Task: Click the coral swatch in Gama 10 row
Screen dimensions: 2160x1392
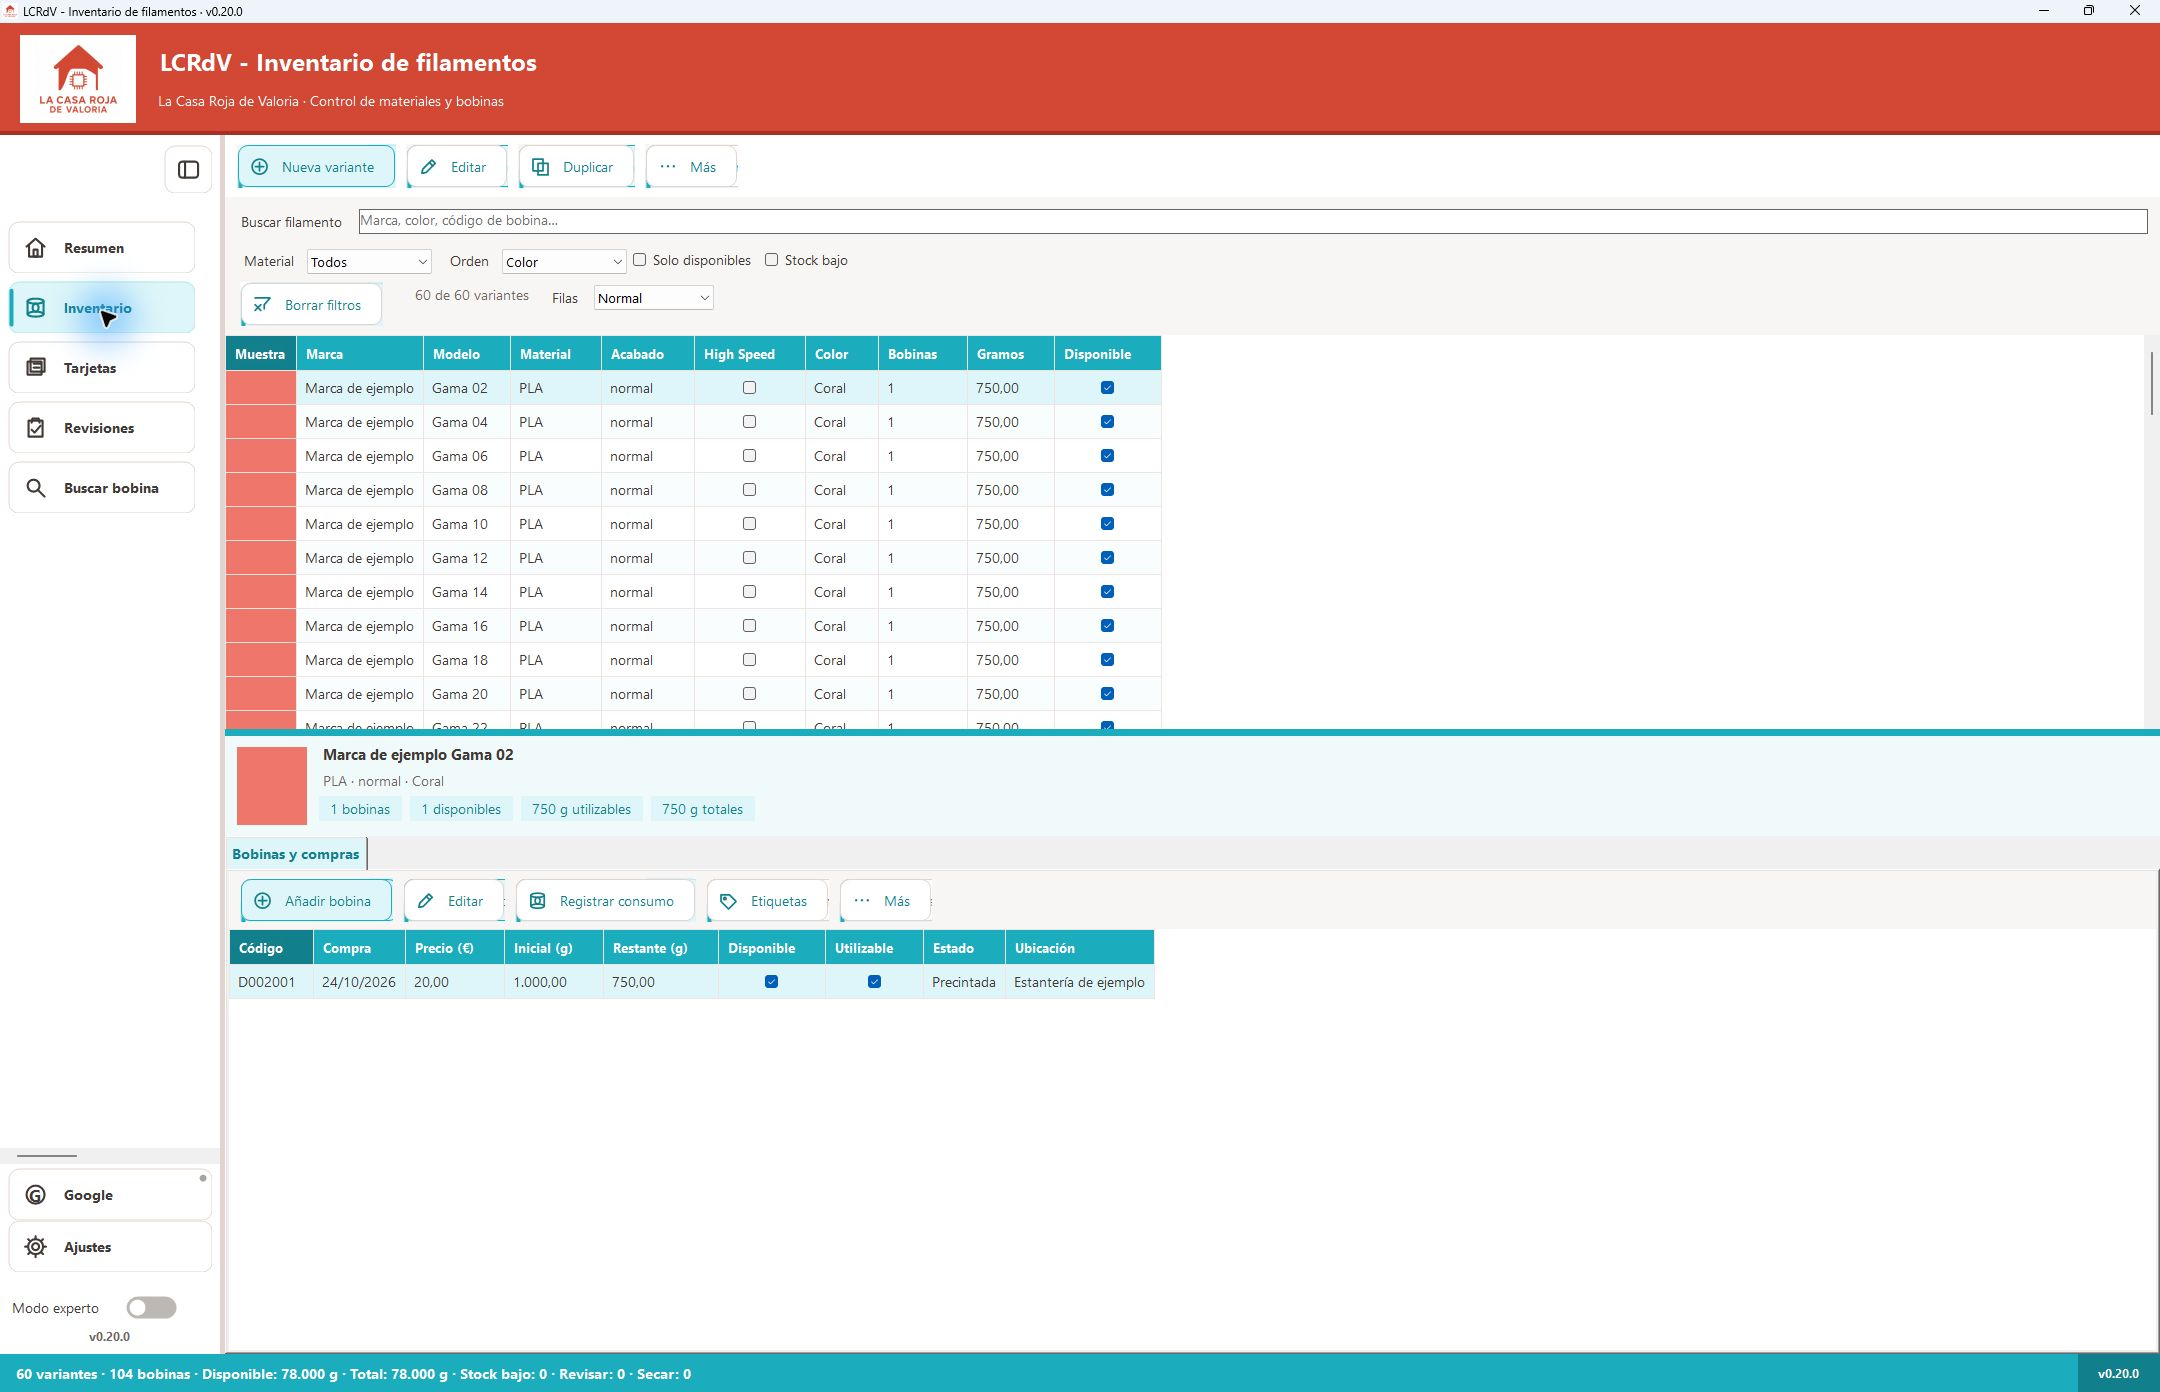Action: pyautogui.click(x=261, y=524)
